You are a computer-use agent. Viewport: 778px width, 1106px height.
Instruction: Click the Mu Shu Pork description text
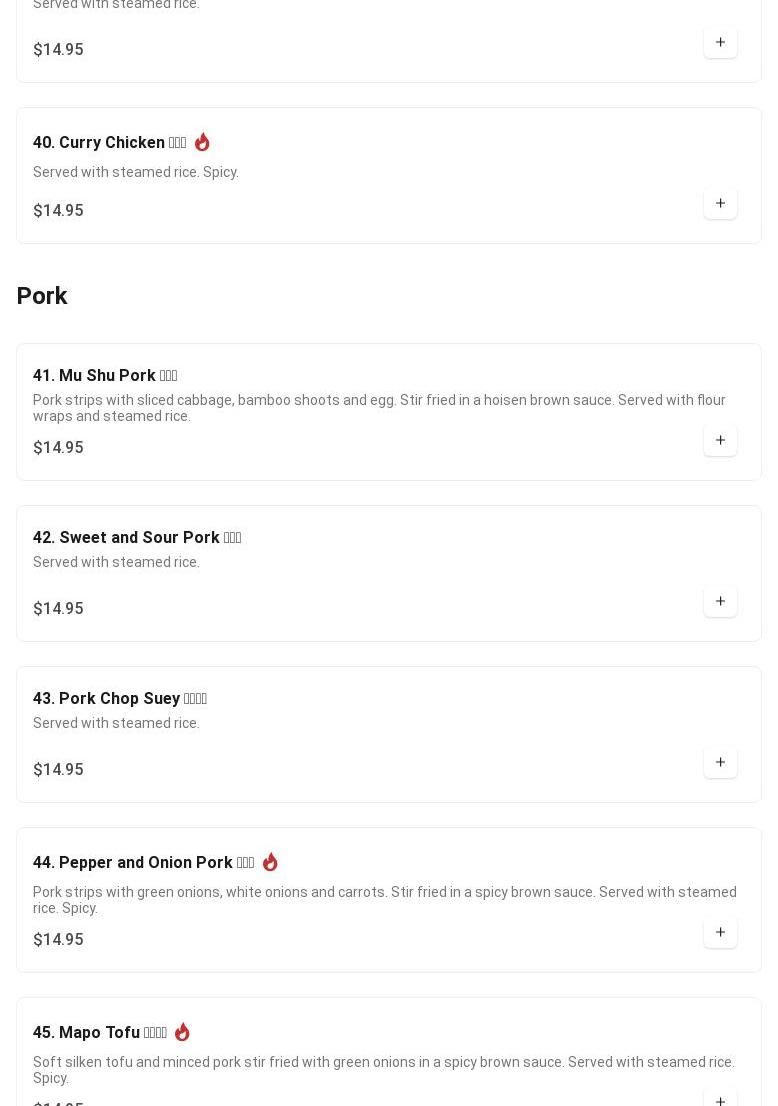point(379,408)
